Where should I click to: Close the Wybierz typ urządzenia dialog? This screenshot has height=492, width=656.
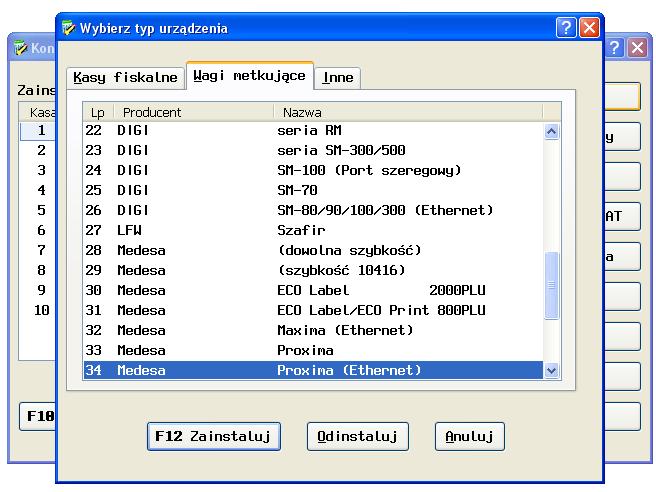pyautogui.click(x=589, y=28)
